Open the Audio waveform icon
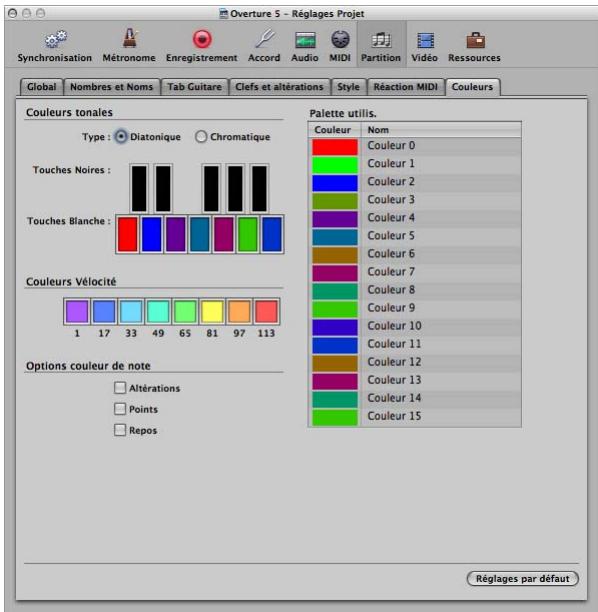The height and width of the screenshot is (612, 598). click(305, 40)
